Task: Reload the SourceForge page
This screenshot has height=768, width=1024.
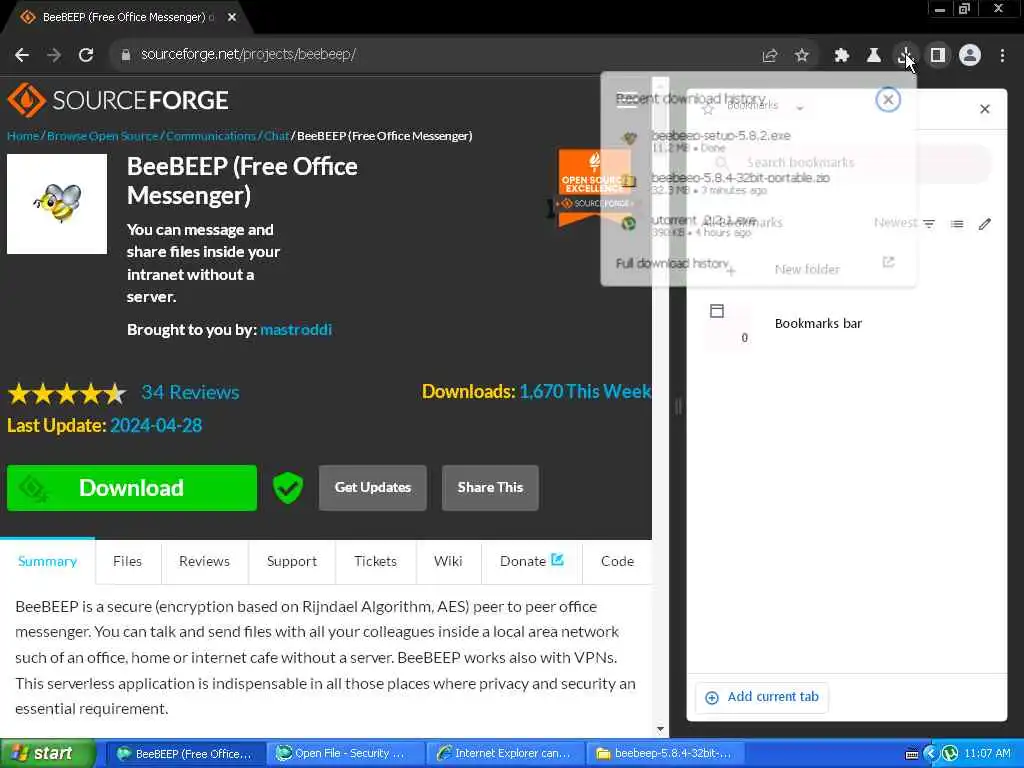Action: 86,55
